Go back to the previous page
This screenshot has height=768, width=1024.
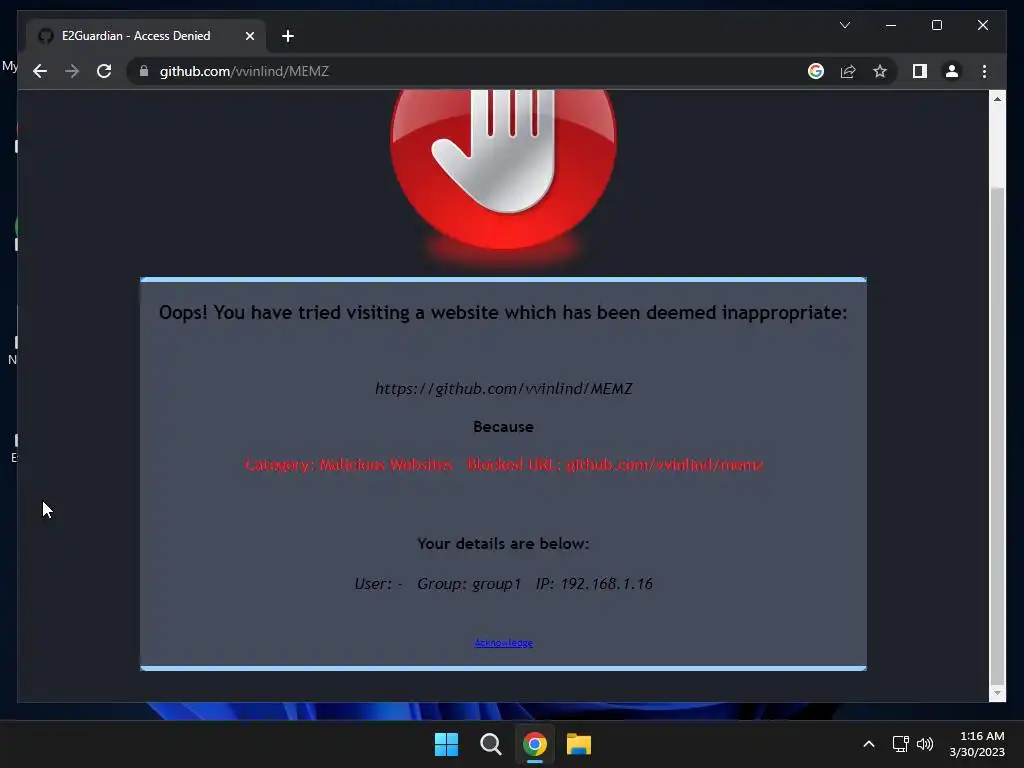click(x=40, y=71)
